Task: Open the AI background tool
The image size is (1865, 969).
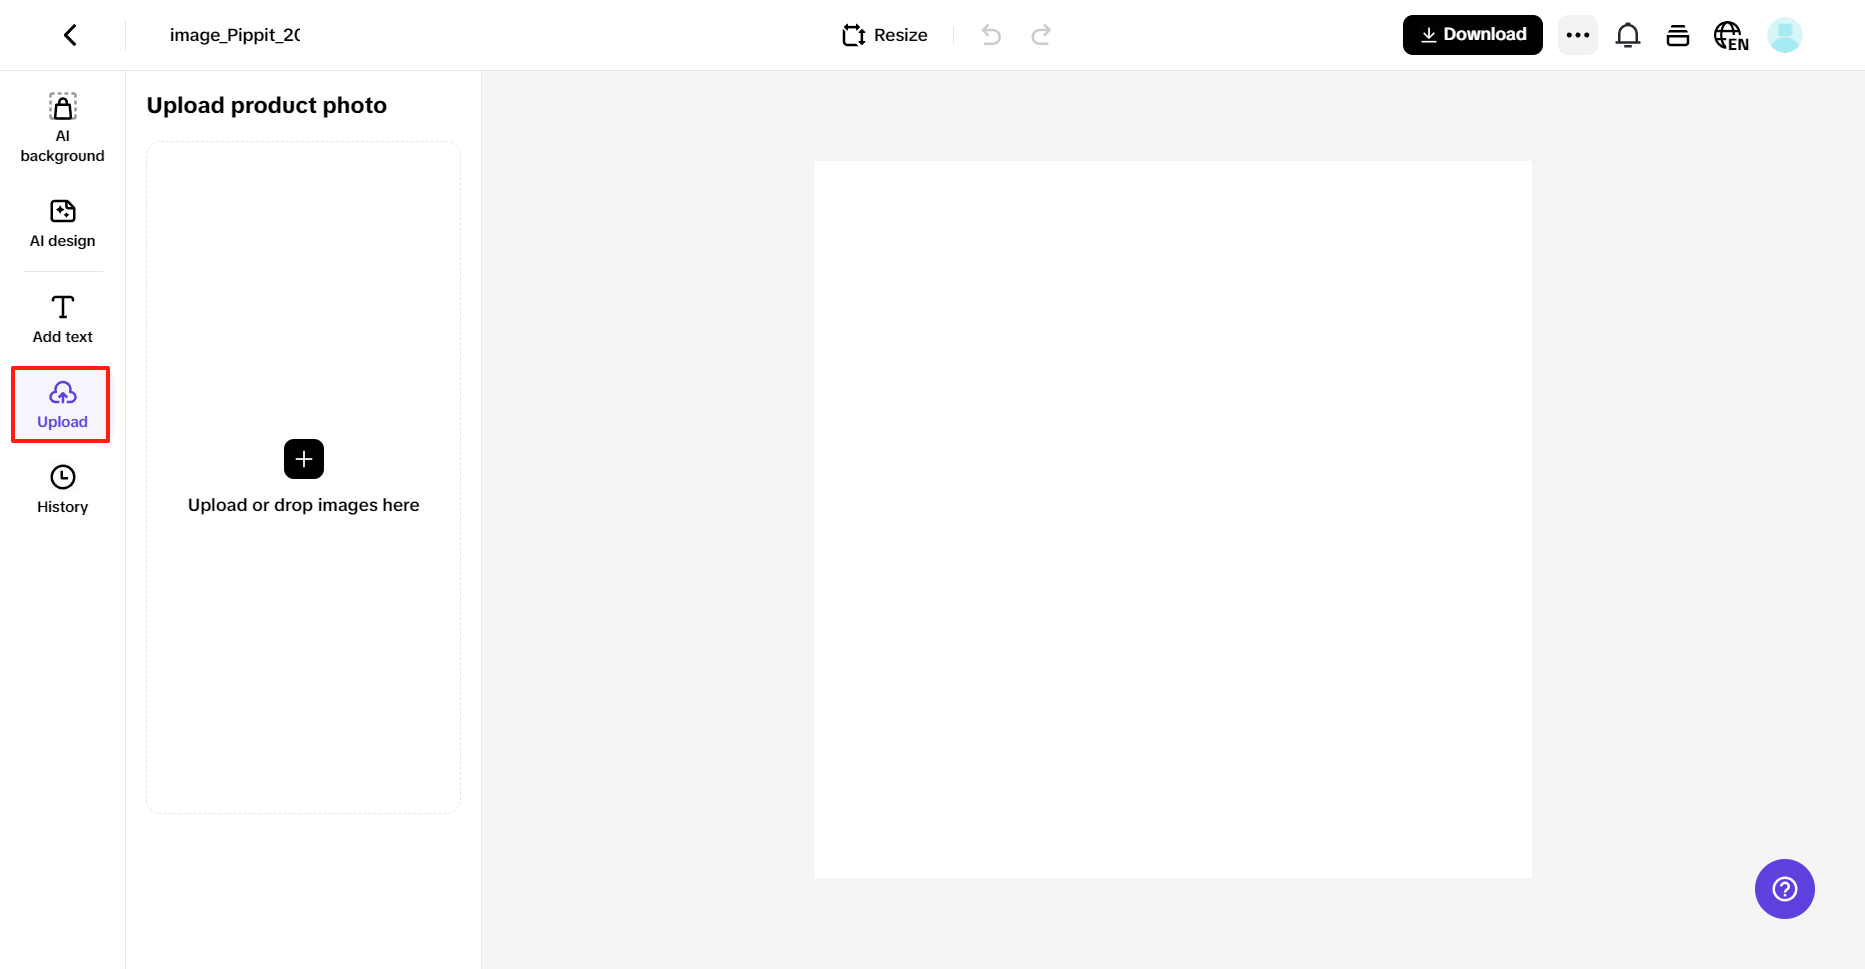Action: (x=62, y=128)
